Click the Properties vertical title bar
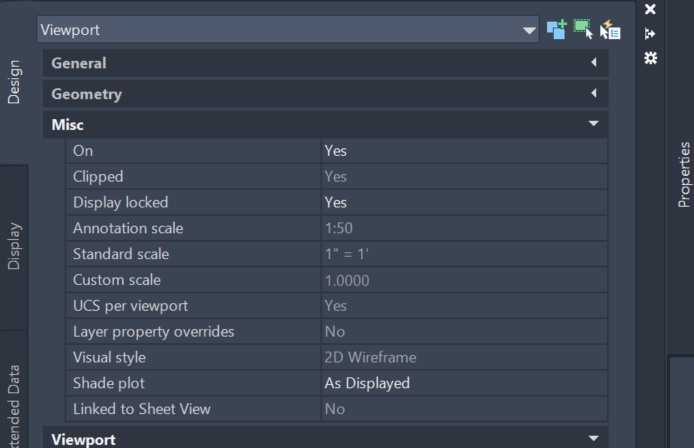 [x=684, y=174]
